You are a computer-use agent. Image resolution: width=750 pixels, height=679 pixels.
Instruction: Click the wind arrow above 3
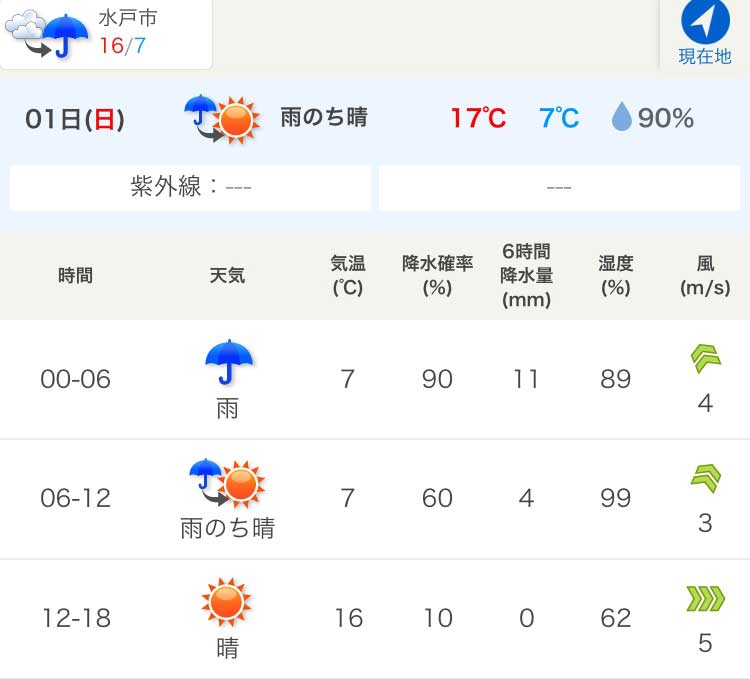coord(706,478)
